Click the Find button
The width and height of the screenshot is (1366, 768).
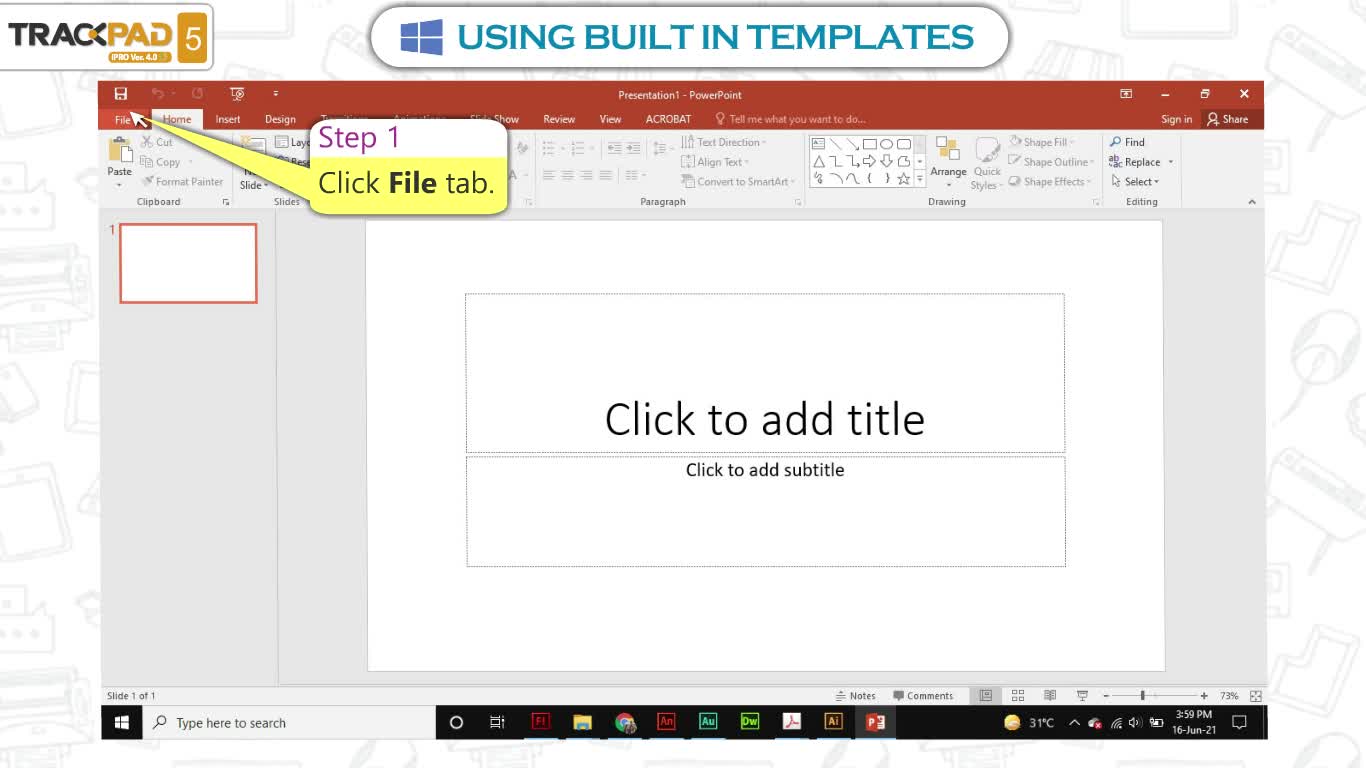click(1127, 142)
